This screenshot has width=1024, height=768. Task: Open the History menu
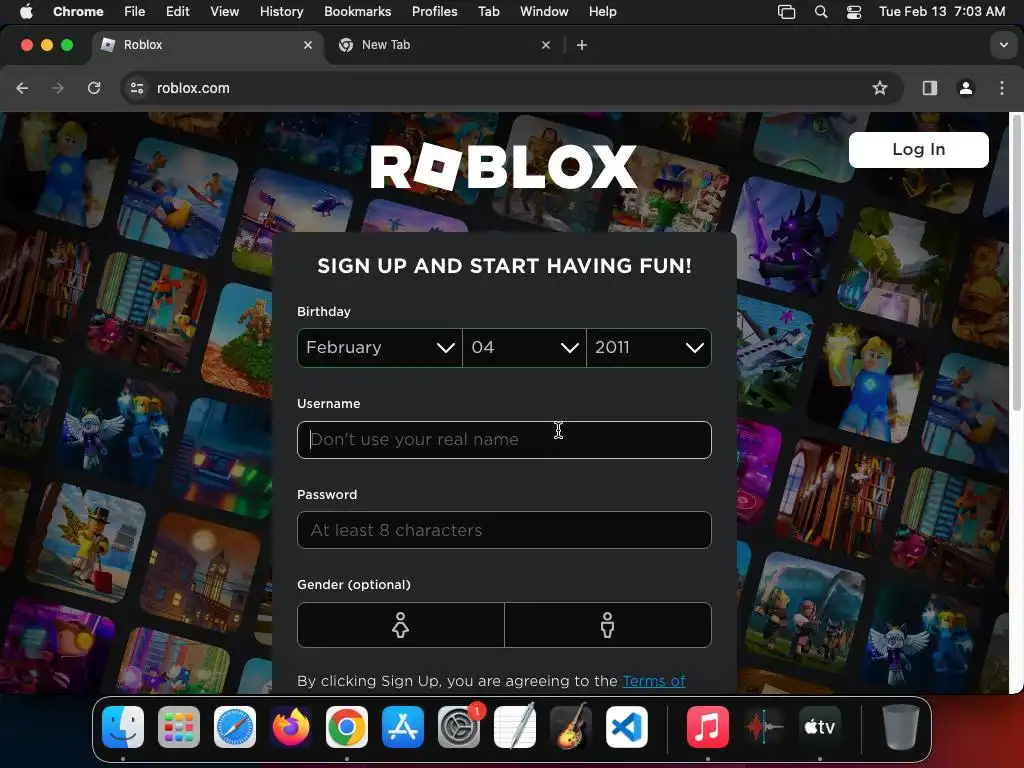click(x=281, y=11)
